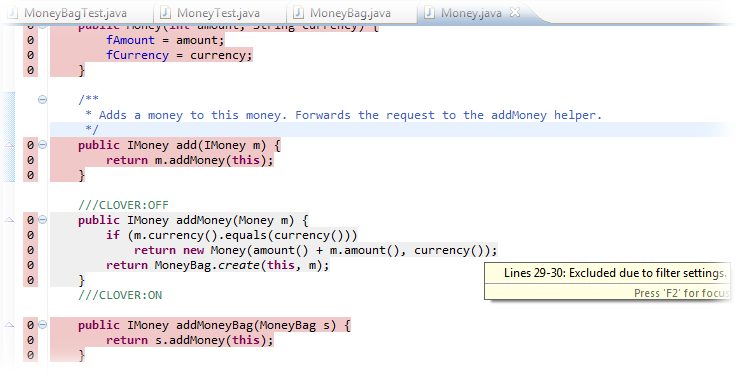Click override marker beside addMoneyBag method
The width and height of the screenshot is (736, 377).
(x=9, y=325)
